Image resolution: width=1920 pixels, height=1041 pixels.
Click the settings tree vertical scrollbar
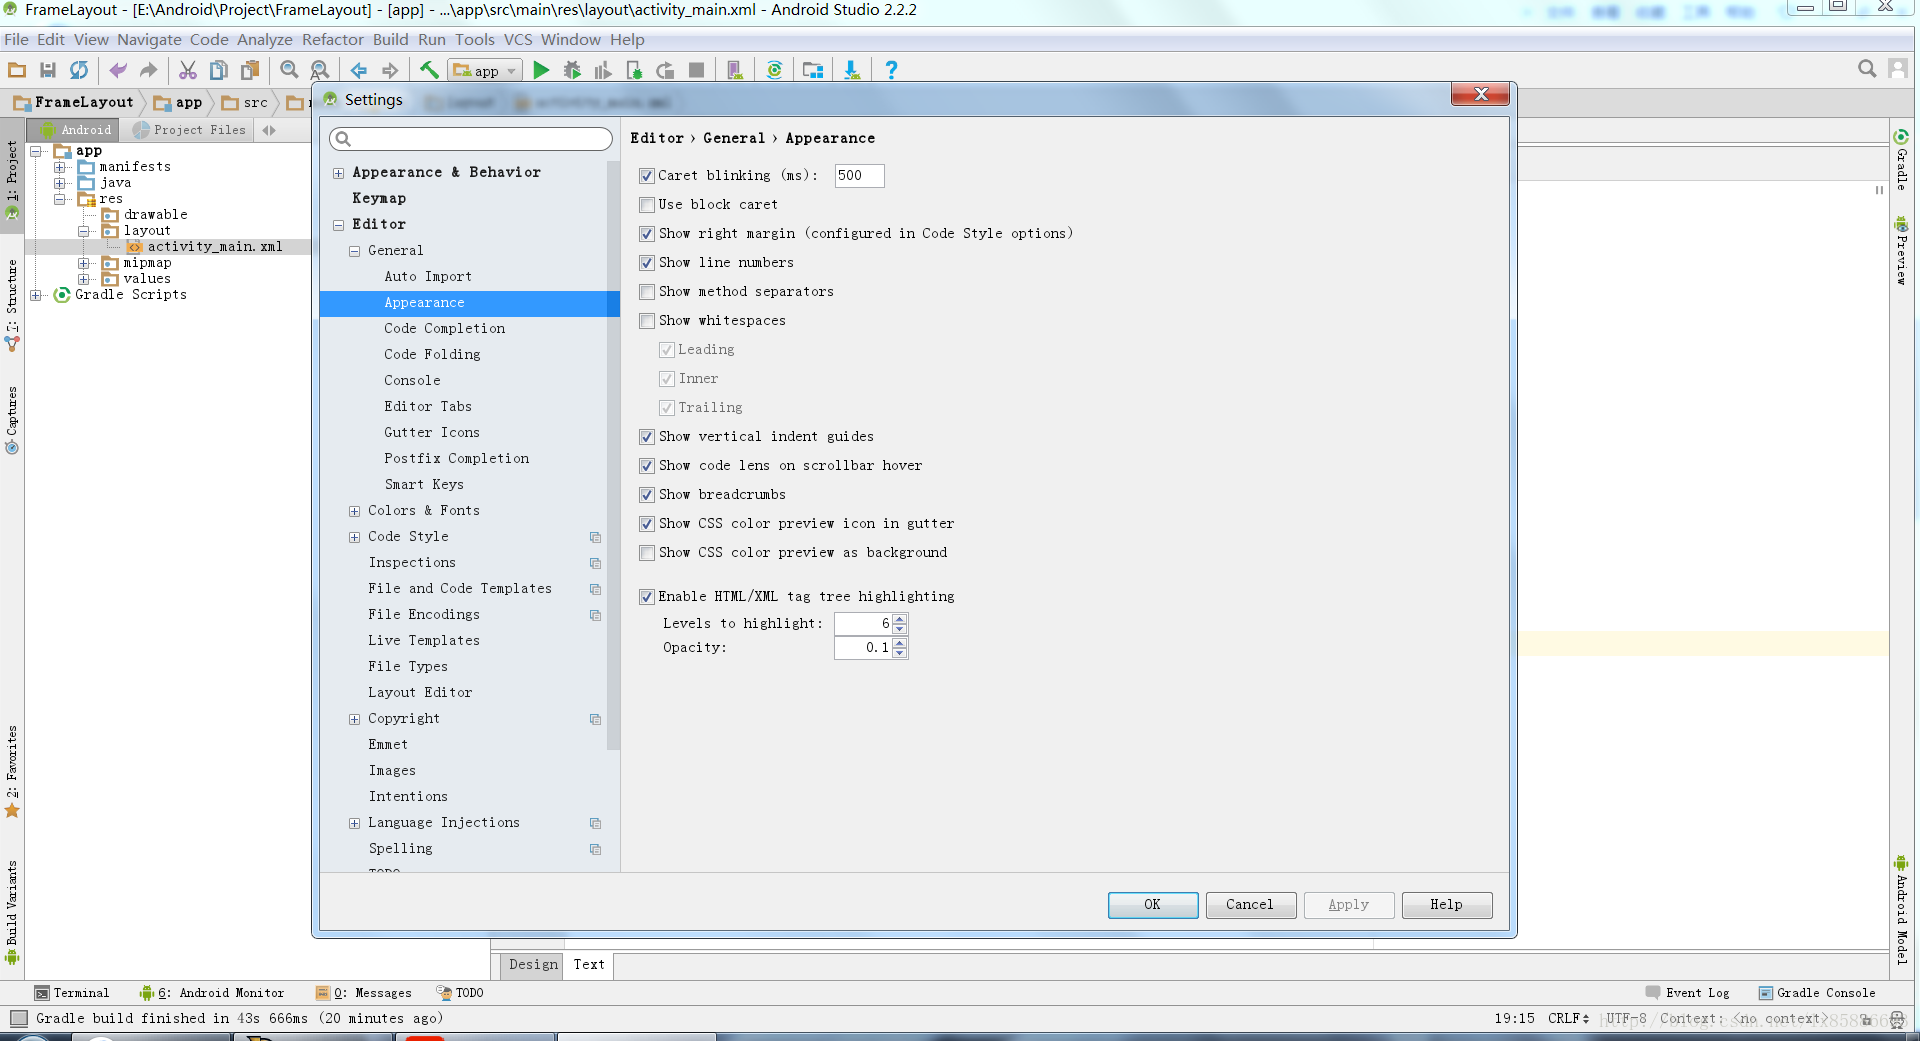[613, 455]
